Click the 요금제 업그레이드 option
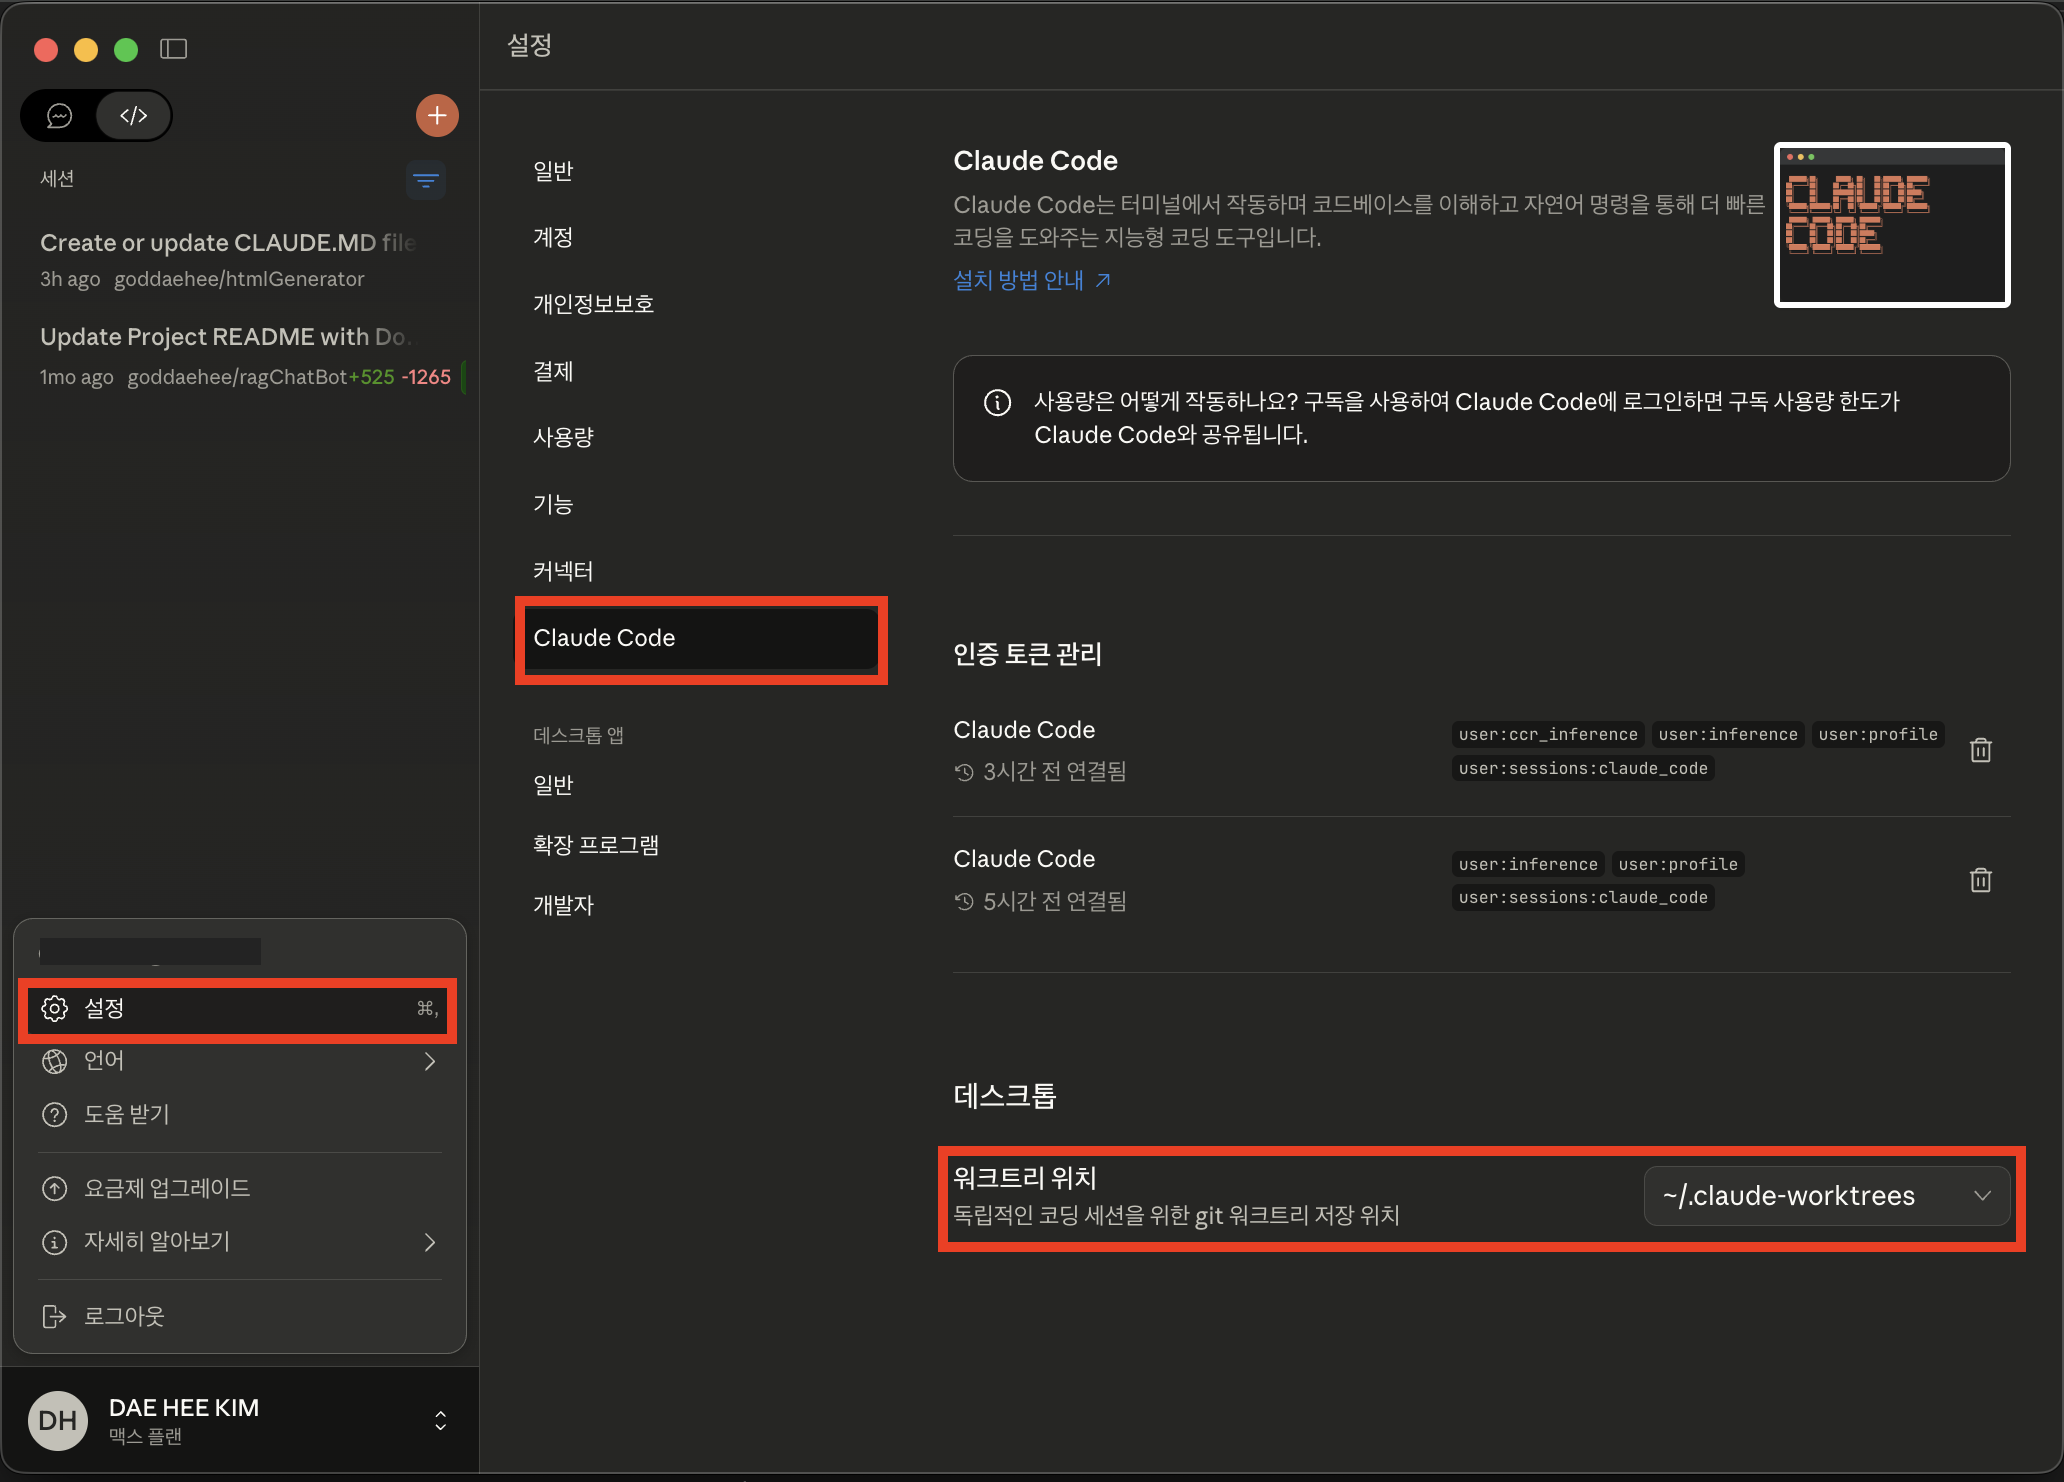The image size is (2064, 1482). click(166, 1188)
